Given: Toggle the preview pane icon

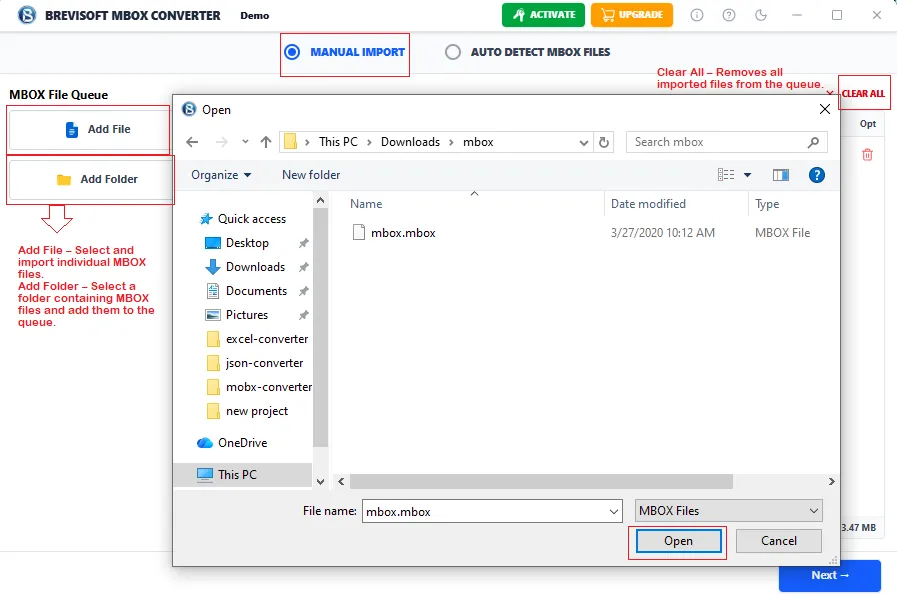Looking at the screenshot, I should (781, 175).
